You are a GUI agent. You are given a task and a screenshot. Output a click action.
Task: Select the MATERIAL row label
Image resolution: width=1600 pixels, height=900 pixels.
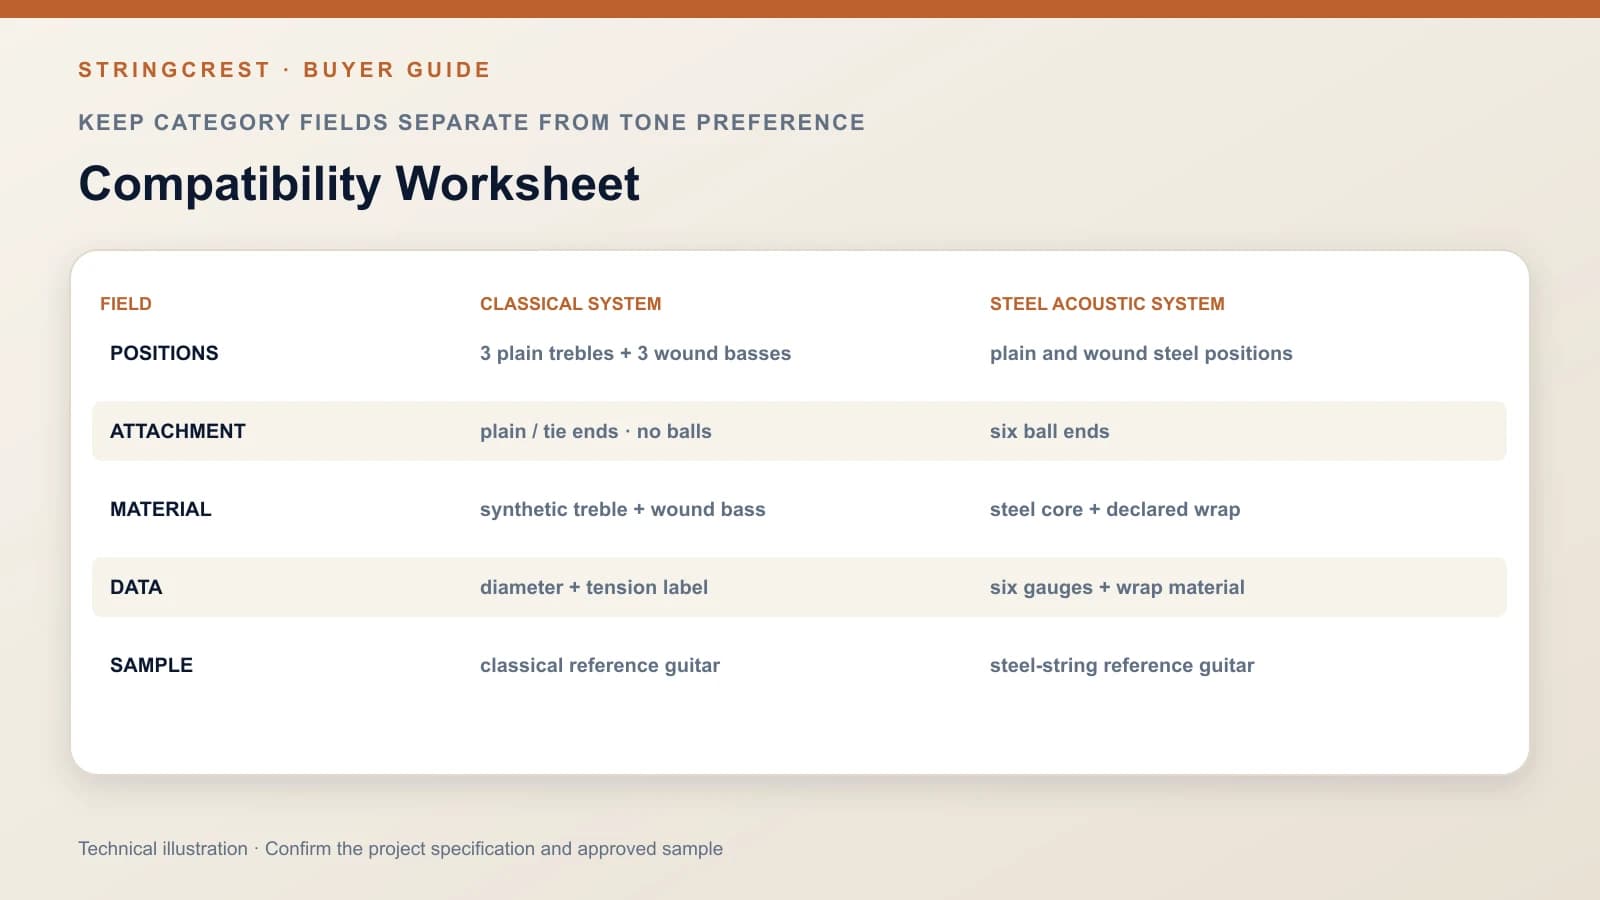click(161, 509)
